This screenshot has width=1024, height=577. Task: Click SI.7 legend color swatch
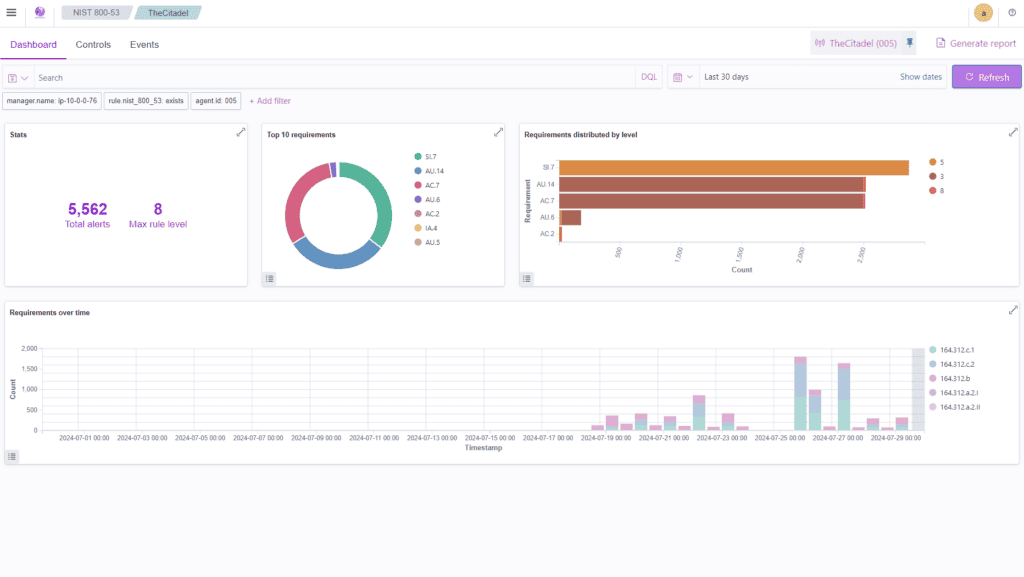click(417, 157)
